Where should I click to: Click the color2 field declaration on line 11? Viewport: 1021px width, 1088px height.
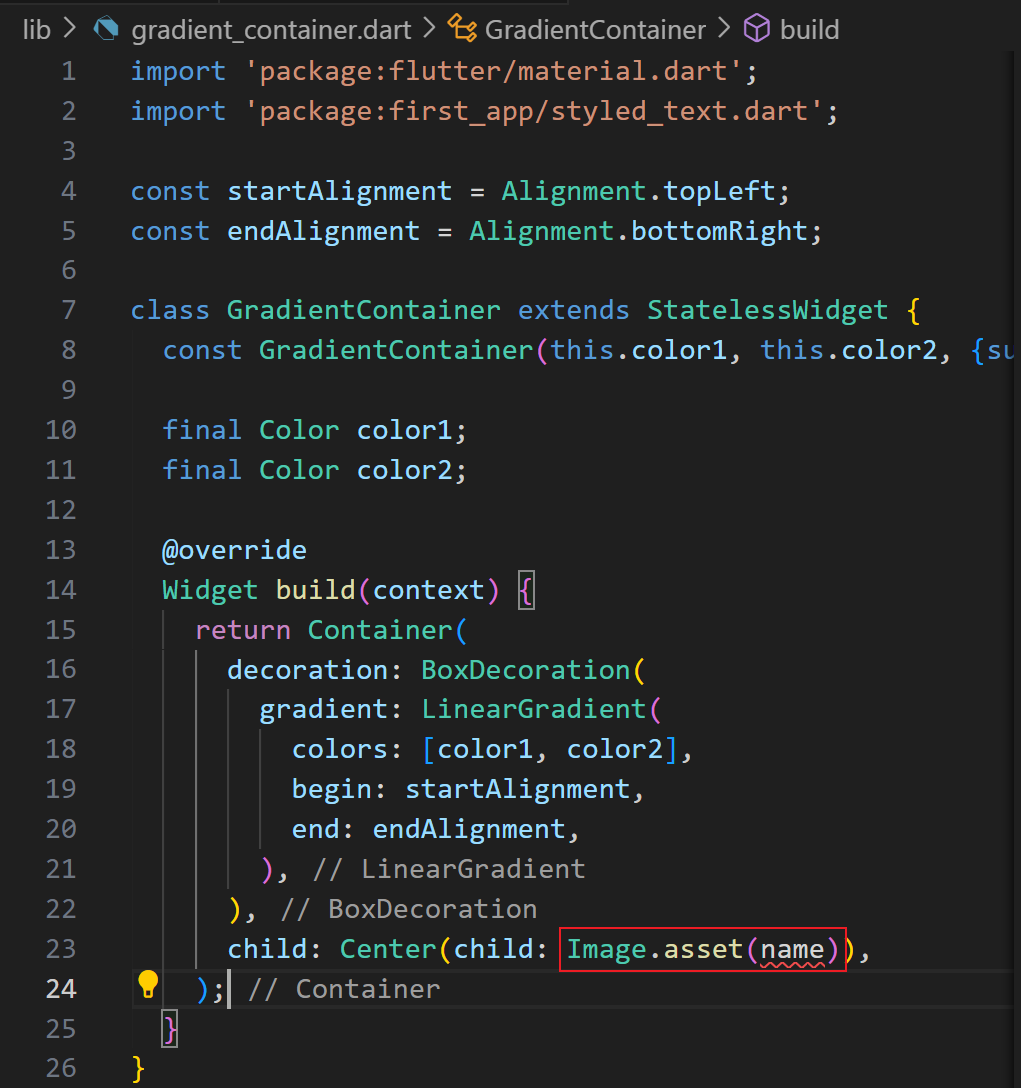point(405,470)
